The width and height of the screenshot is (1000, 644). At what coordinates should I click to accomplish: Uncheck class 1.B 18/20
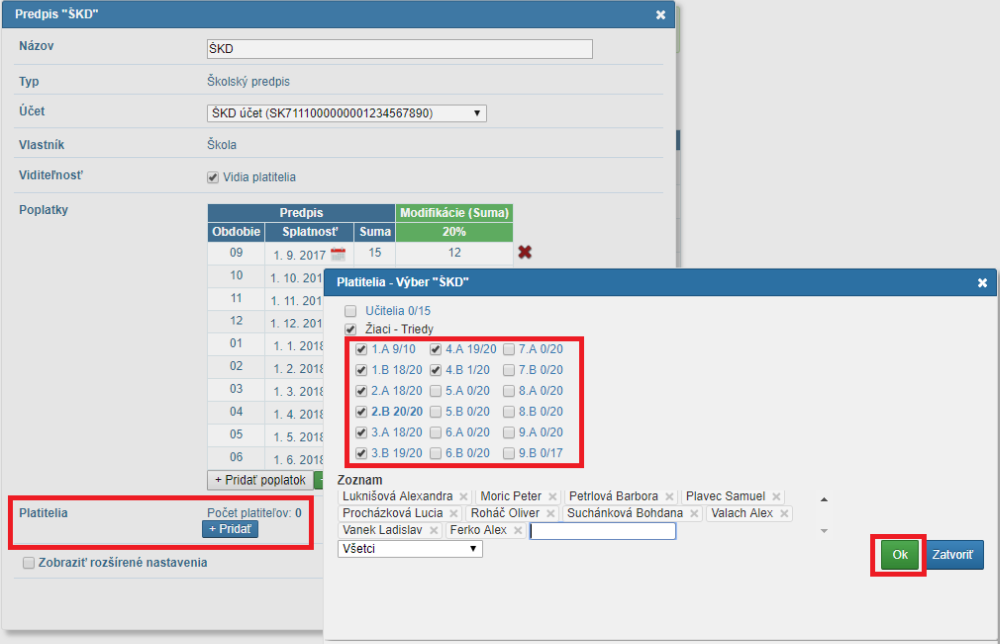361,370
